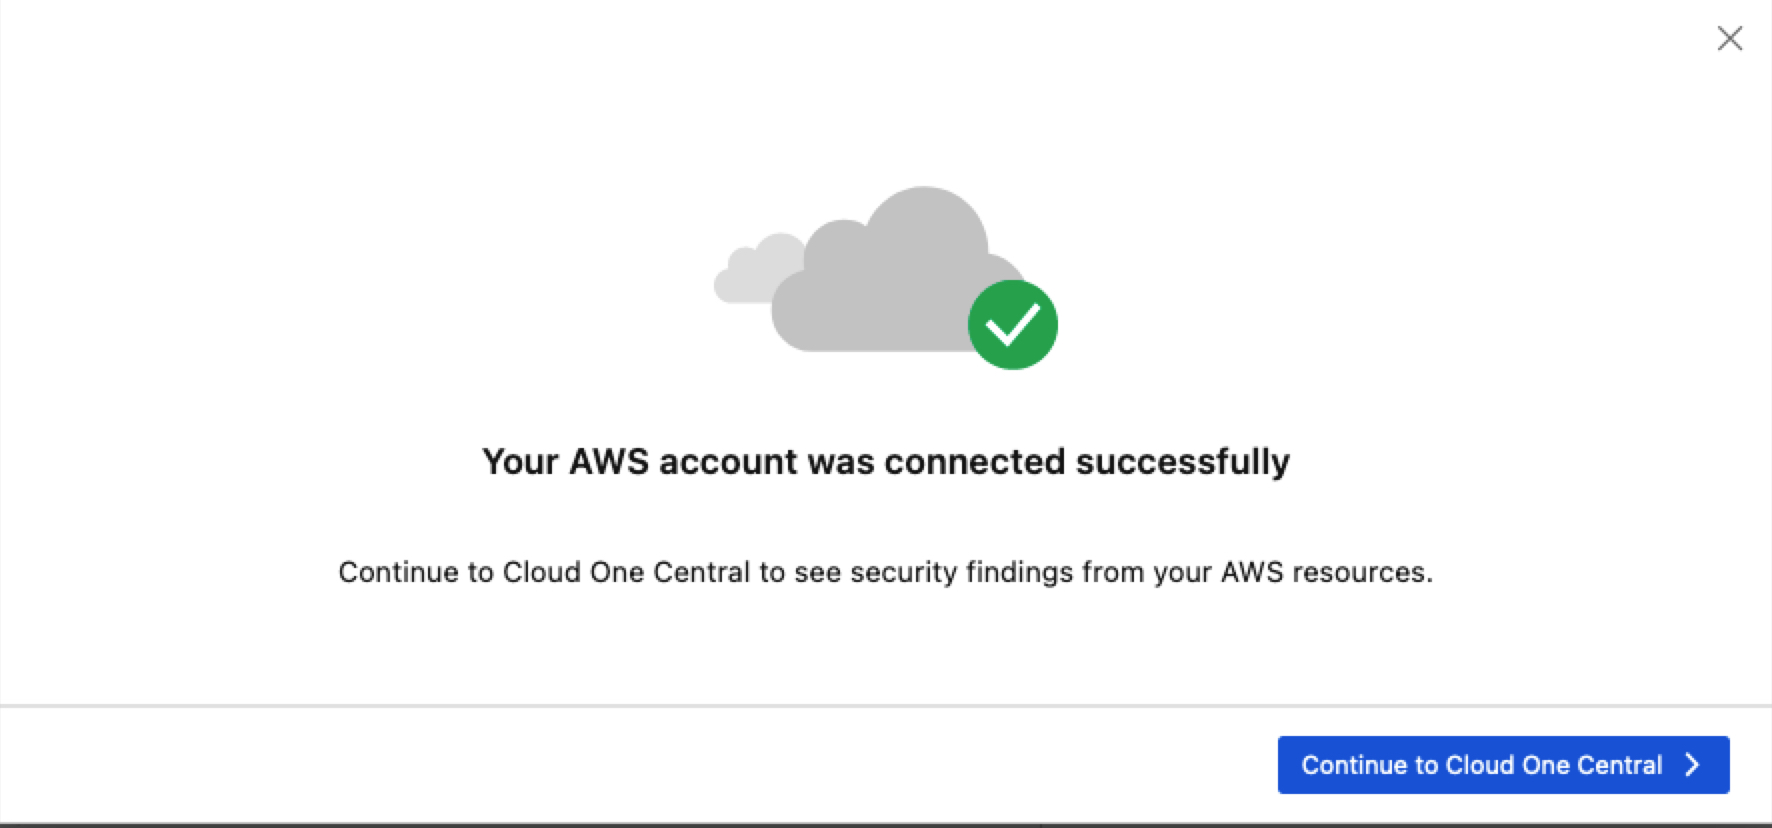Click 'Cloud One Central' in the description text
This screenshot has width=1772, height=828.
(626, 572)
